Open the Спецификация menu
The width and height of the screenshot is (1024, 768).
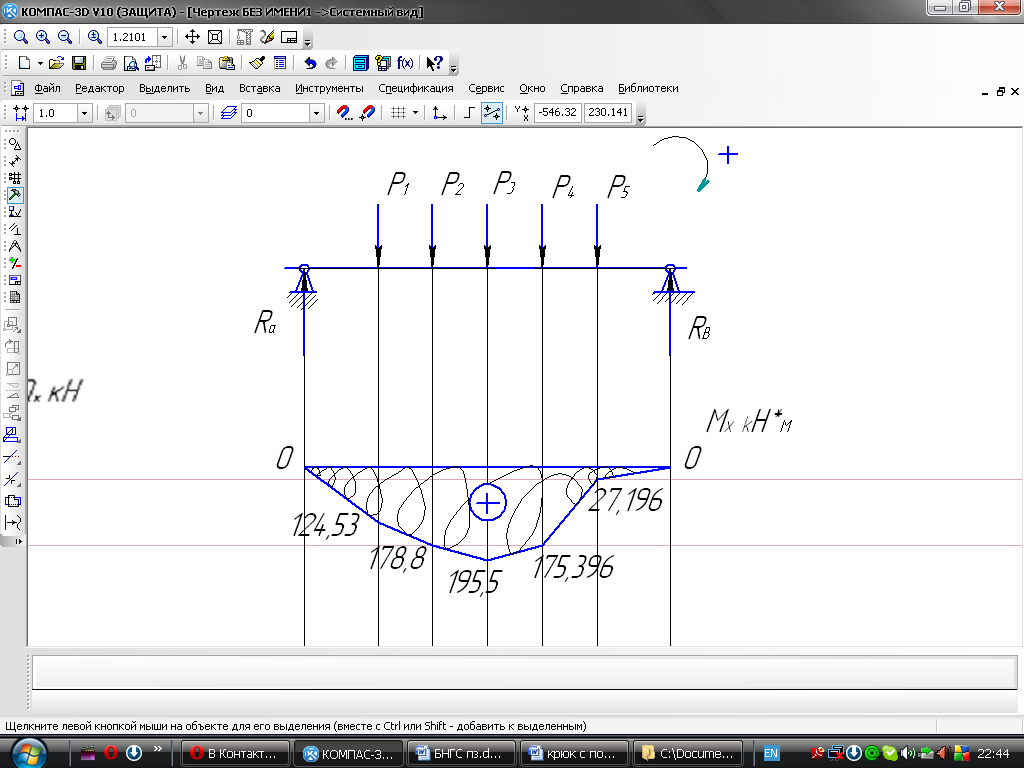[x=416, y=88]
